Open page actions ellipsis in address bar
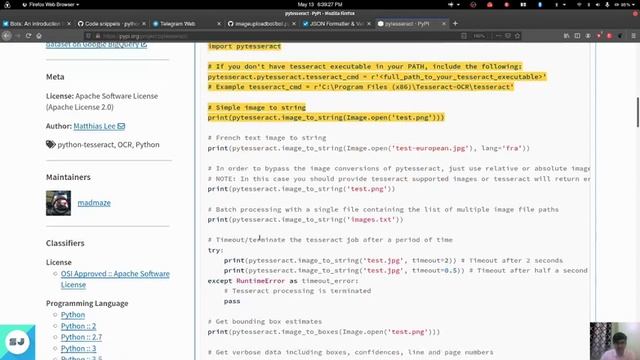 pos(498,36)
